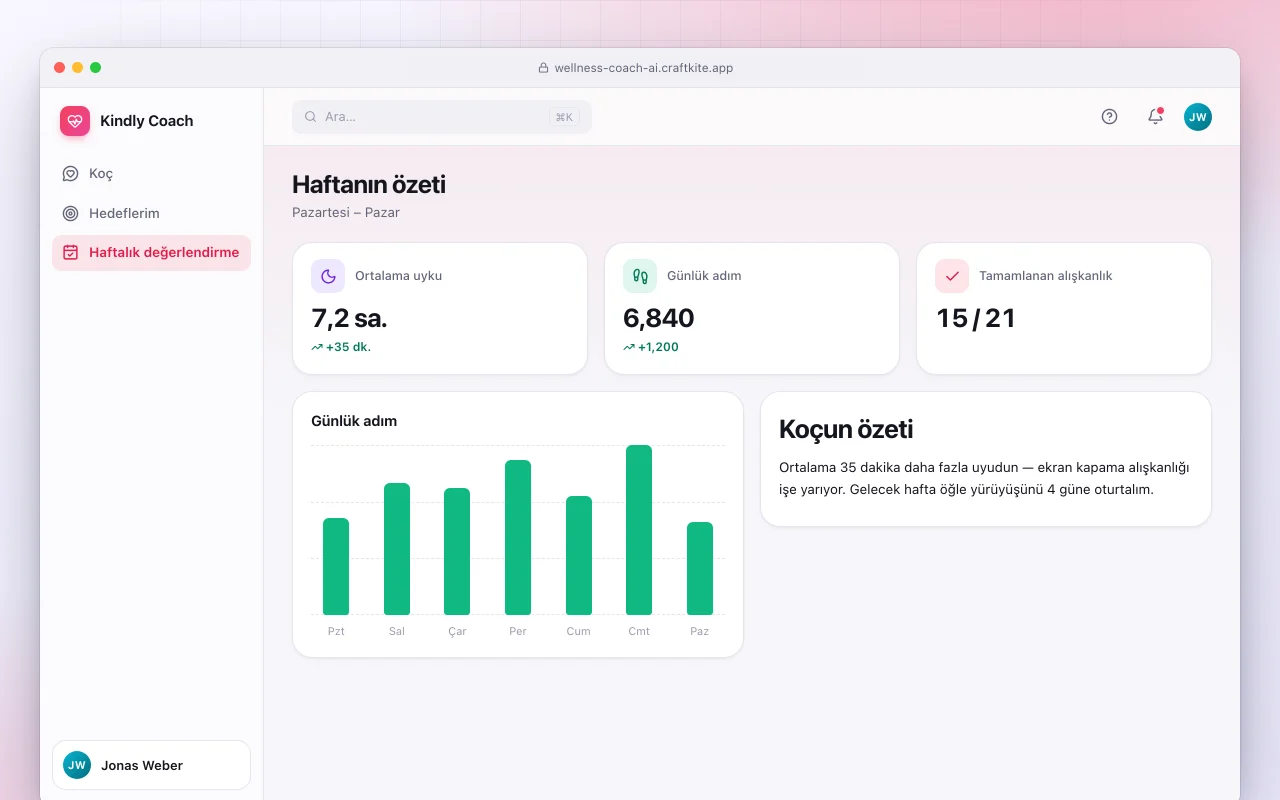Select the Çar bar in the chart
The image size is (1280, 800).
[x=457, y=551]
